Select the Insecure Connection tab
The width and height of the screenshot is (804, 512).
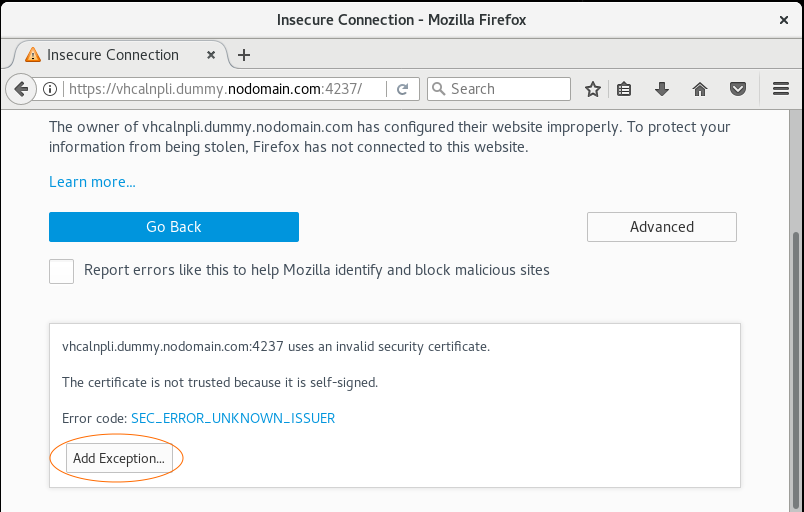tap(120, 55)
